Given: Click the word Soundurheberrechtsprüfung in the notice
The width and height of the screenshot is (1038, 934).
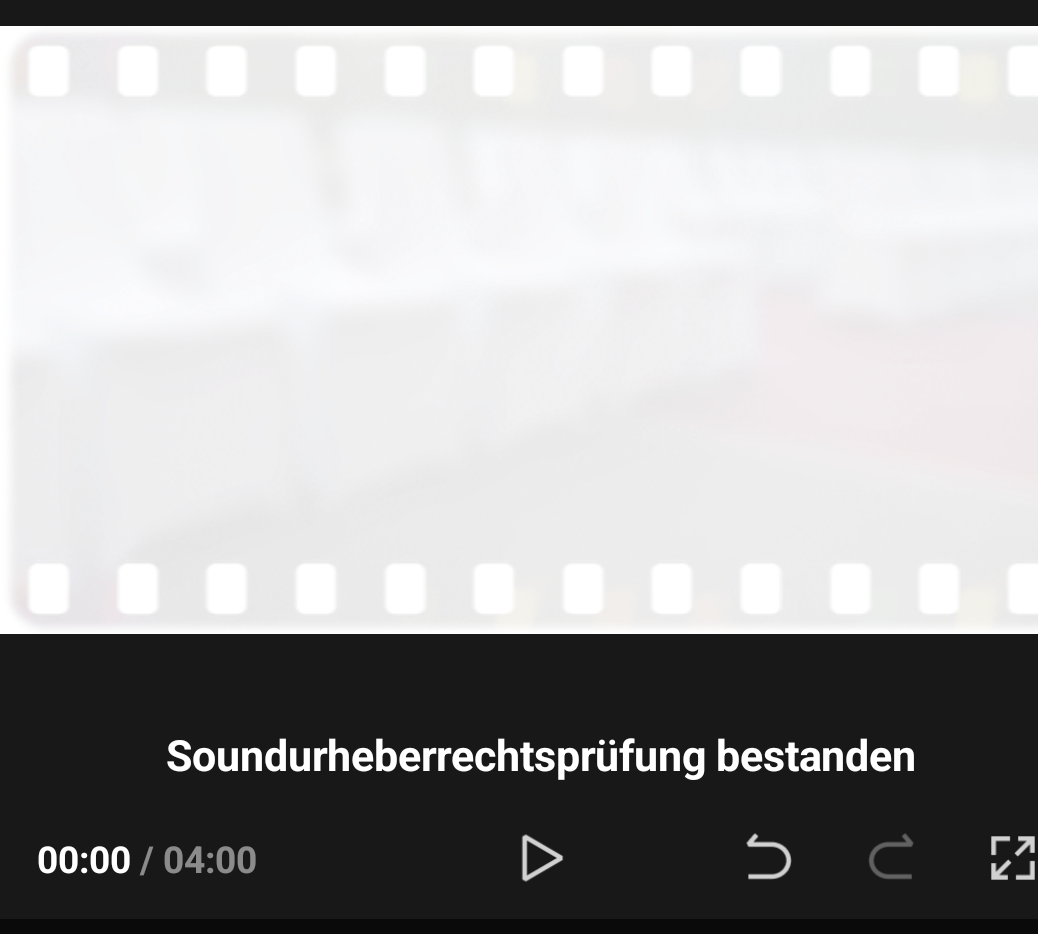Looking at the screenshot, I should (436, 757).
